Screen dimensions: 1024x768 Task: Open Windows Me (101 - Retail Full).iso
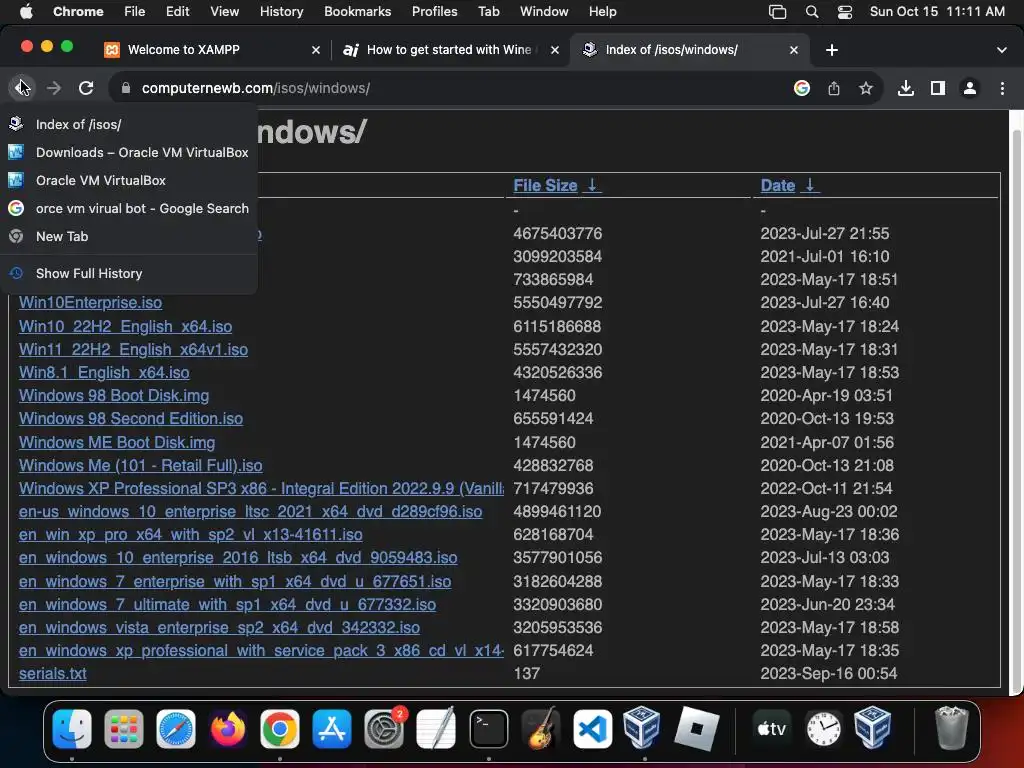point(140,465)
